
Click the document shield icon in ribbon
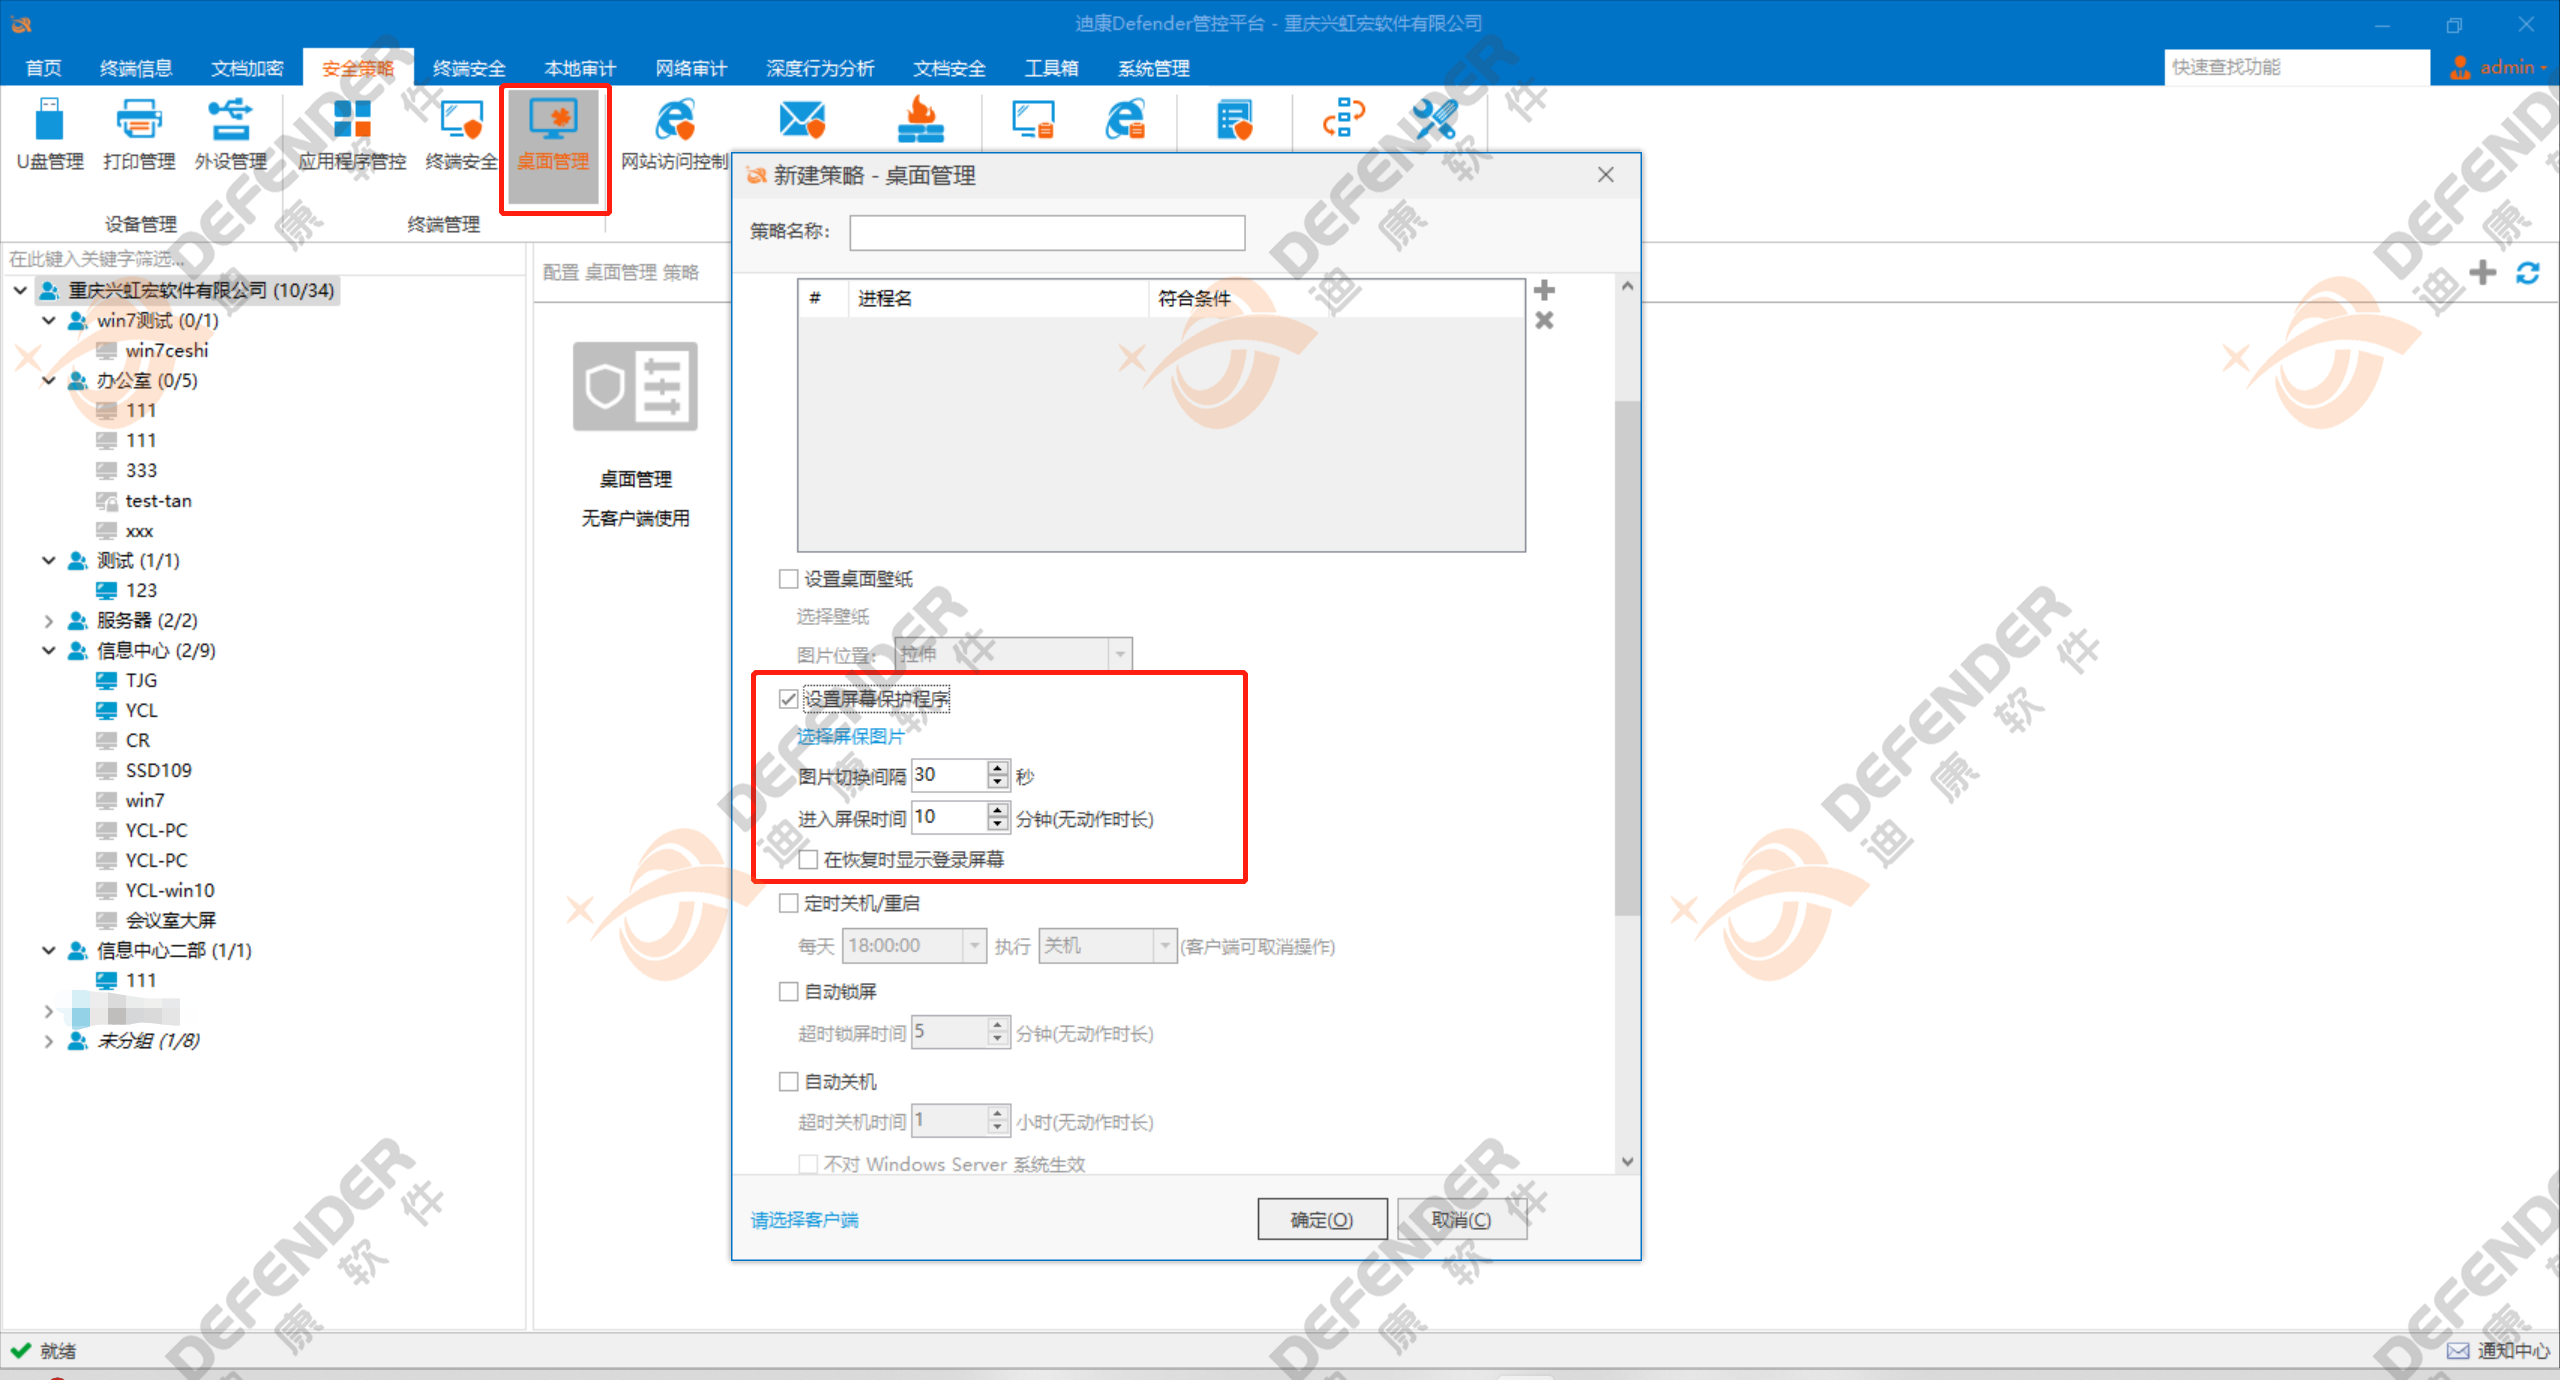(1235, 120)
